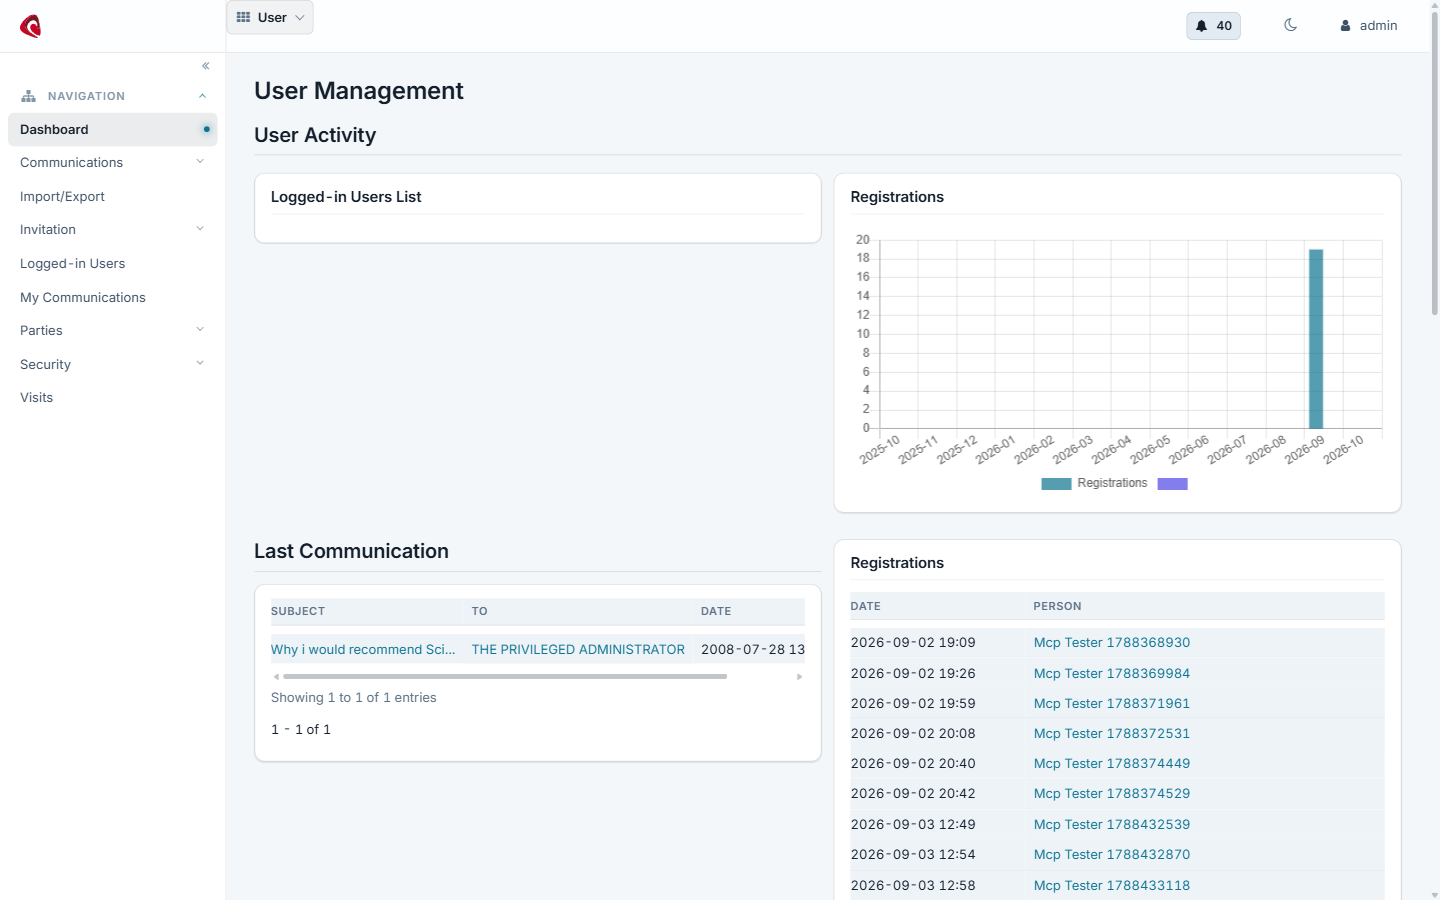Image resolution: width=1440 pixels, height=900 pixels.
Task: Click the red application logo
Action: [x=31, y=26]
